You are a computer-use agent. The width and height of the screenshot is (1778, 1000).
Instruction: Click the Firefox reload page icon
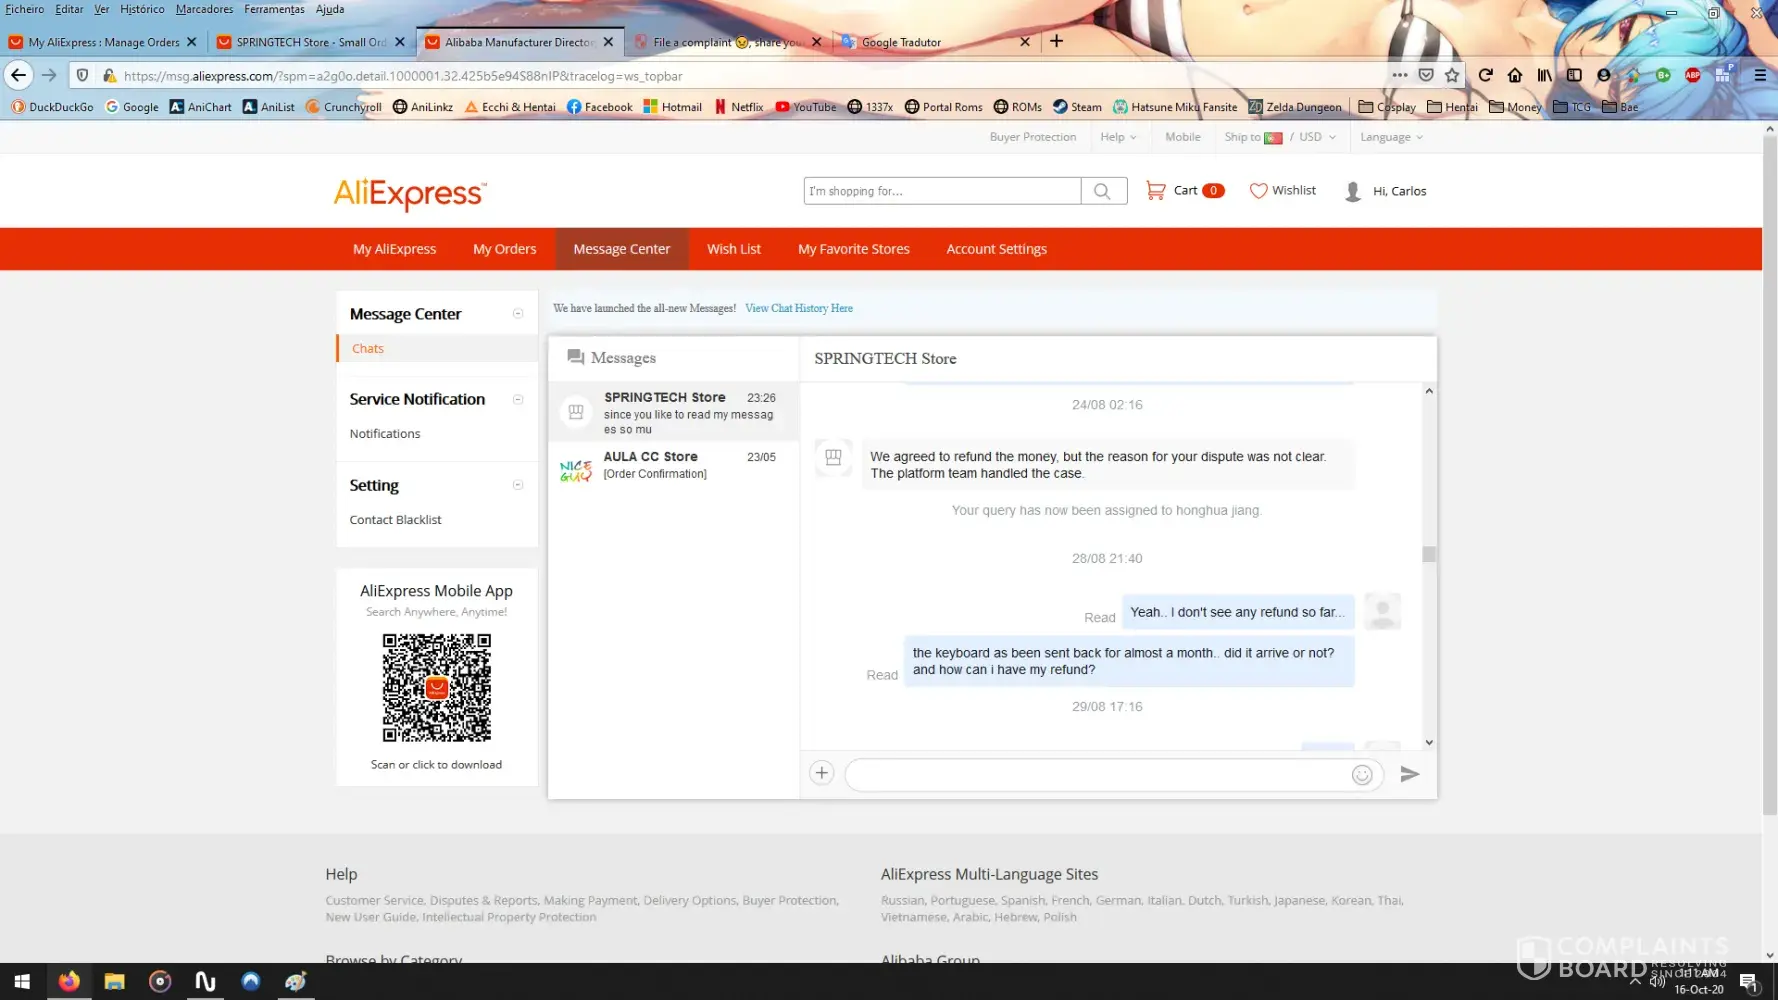point(1485,75)
